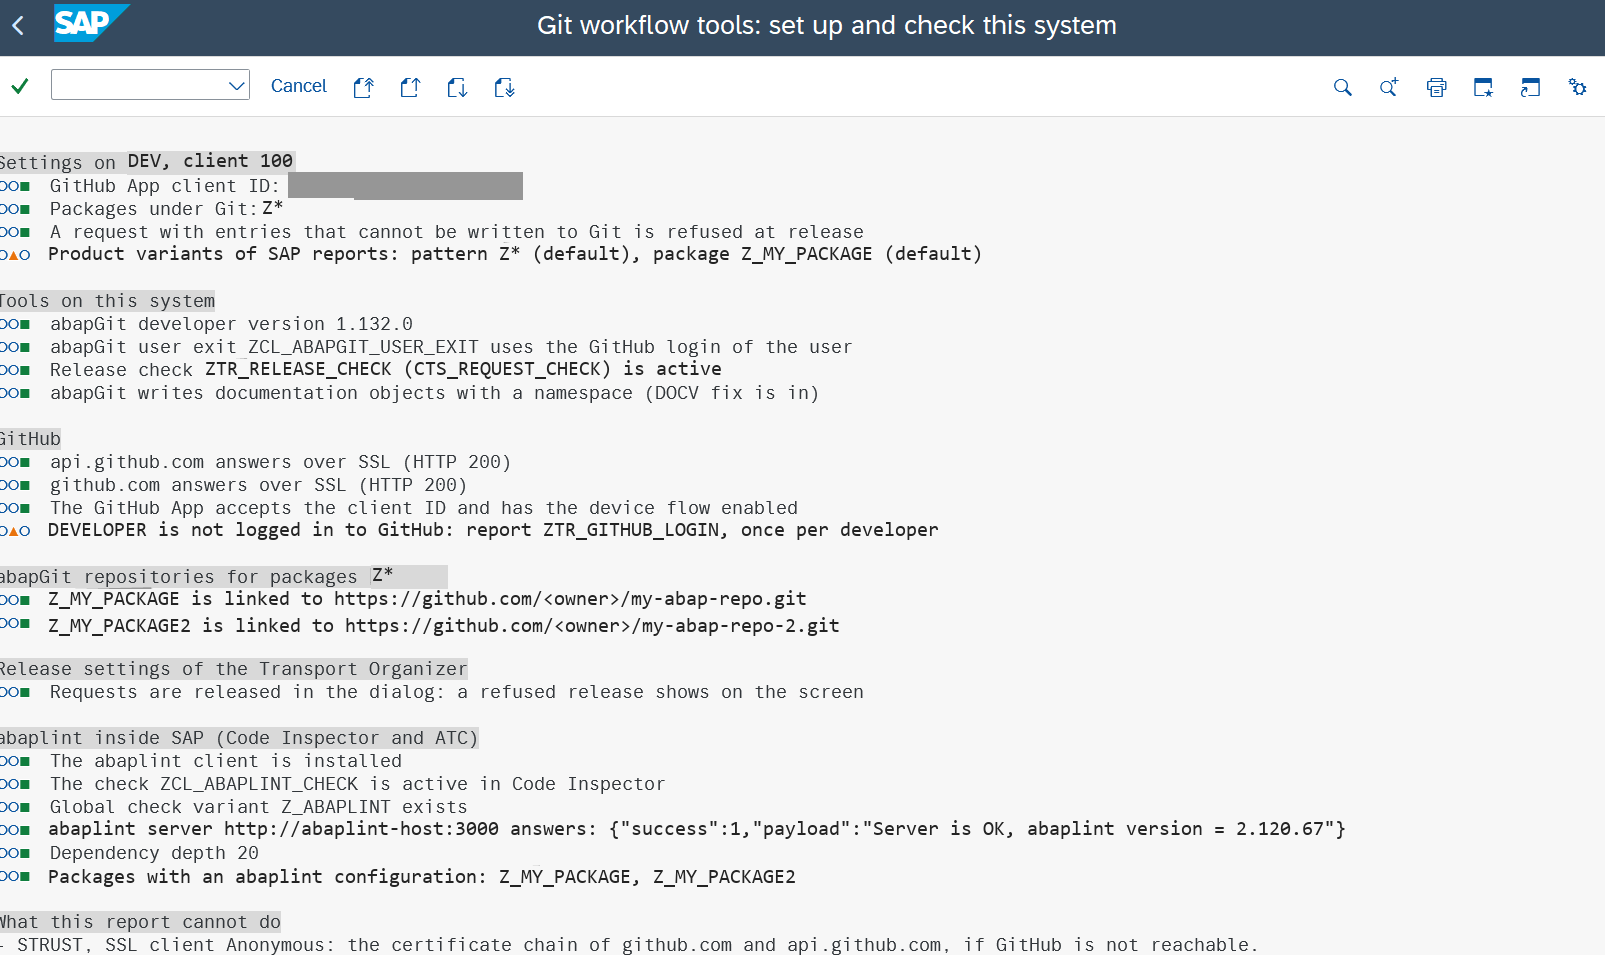1605x955 pixels.
Task: Click the my-abap-repo.git link line
Action: tap(427, 599)
